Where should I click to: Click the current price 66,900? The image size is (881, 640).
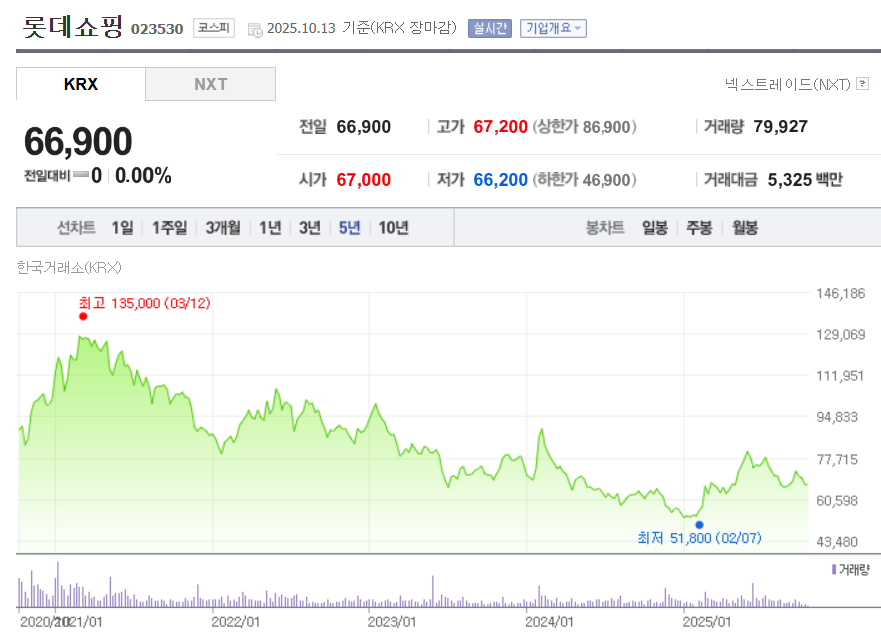[x=78, y=141]
